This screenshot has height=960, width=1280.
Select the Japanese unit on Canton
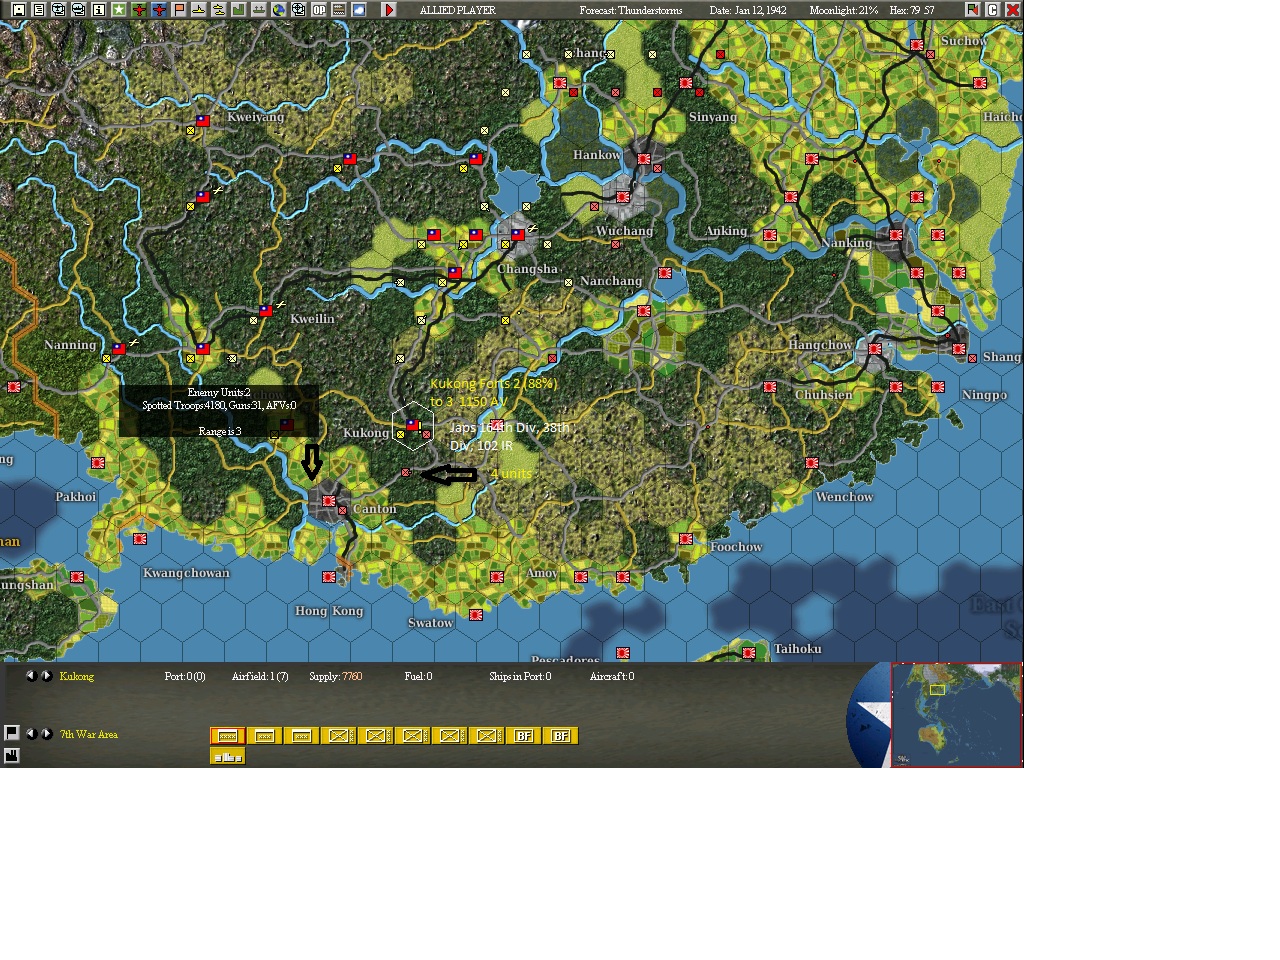tap(329, 501)
